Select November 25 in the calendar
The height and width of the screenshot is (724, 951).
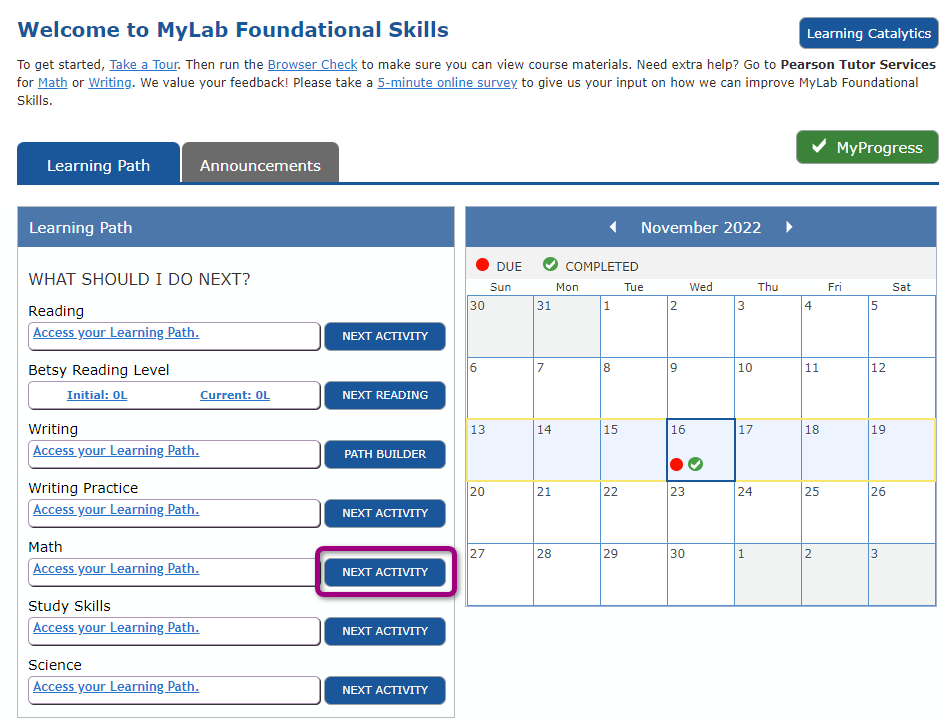pyautogui.click(x=834, y=512)
